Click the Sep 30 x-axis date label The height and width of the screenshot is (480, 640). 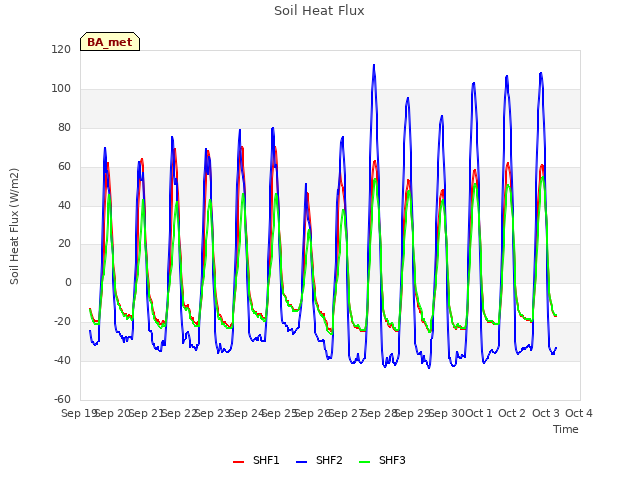click(x=447, y=413)
